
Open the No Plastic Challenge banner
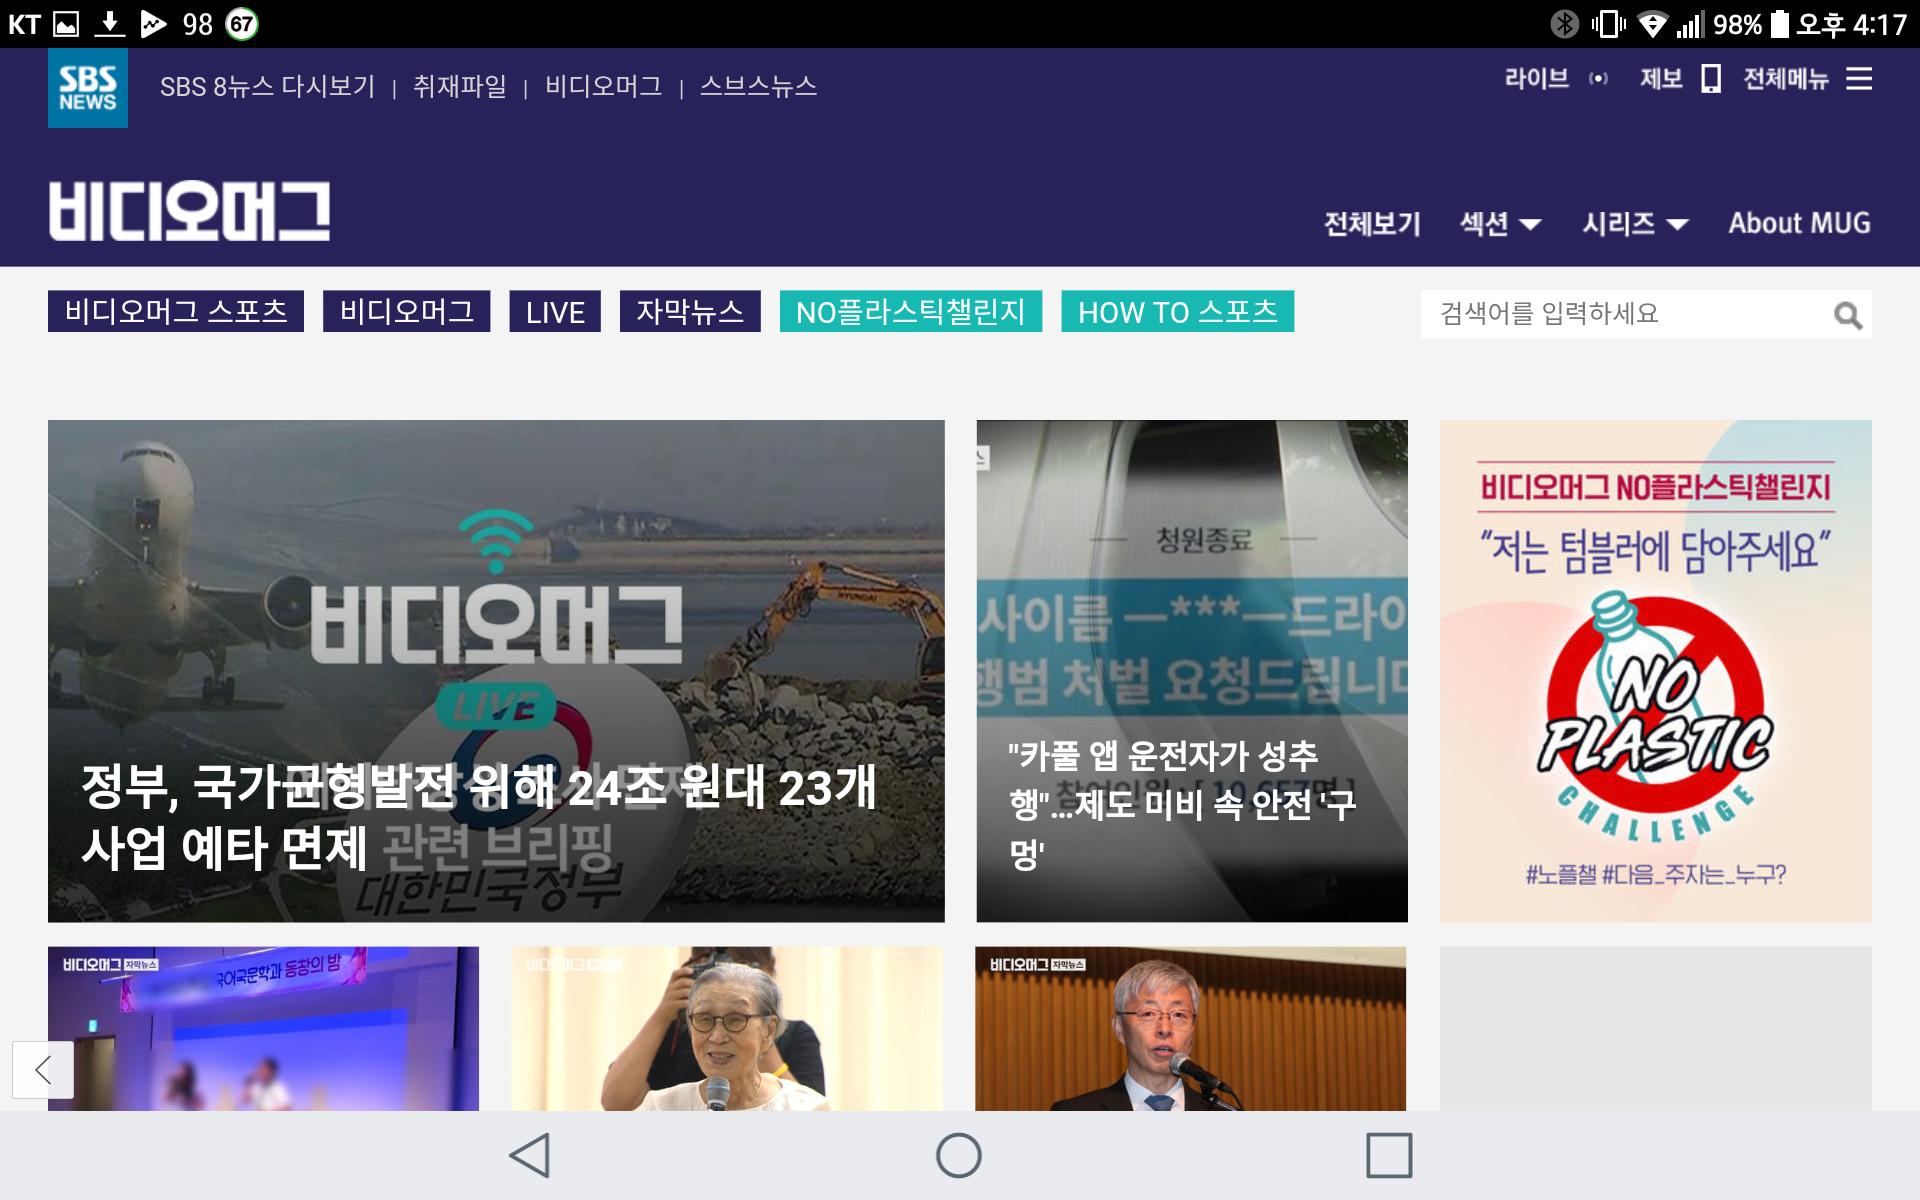(x=1656, y=671)
